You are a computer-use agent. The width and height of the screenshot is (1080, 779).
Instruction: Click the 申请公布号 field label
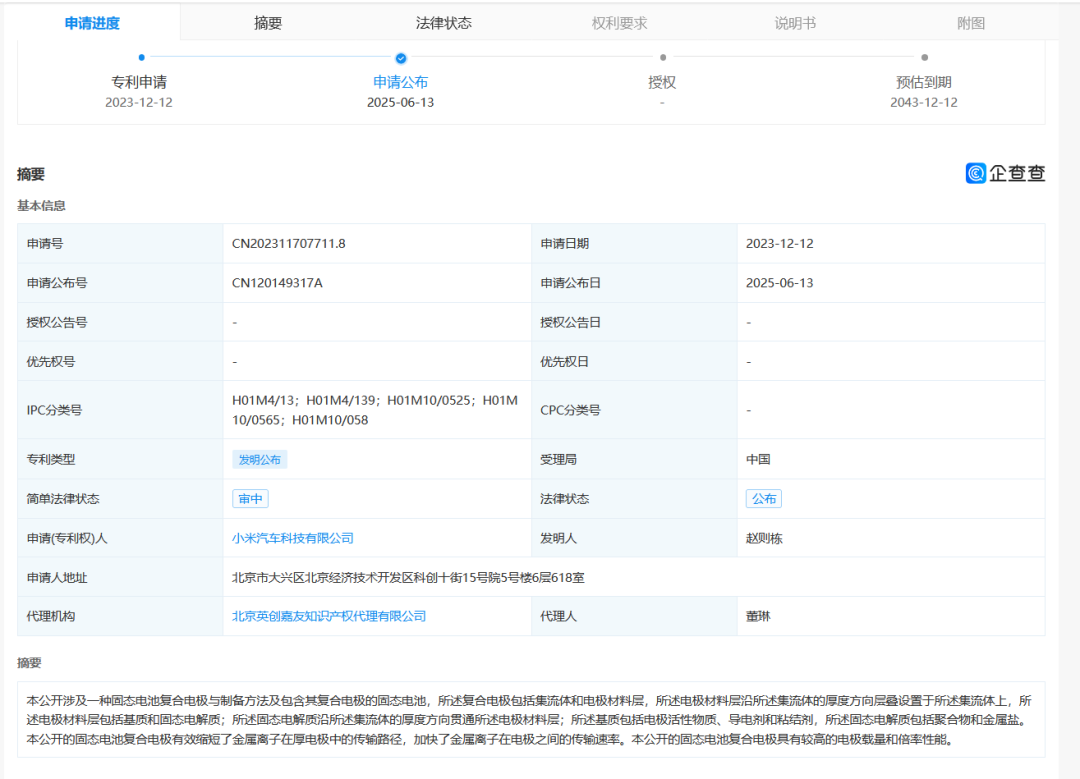[x=56, y=282]
